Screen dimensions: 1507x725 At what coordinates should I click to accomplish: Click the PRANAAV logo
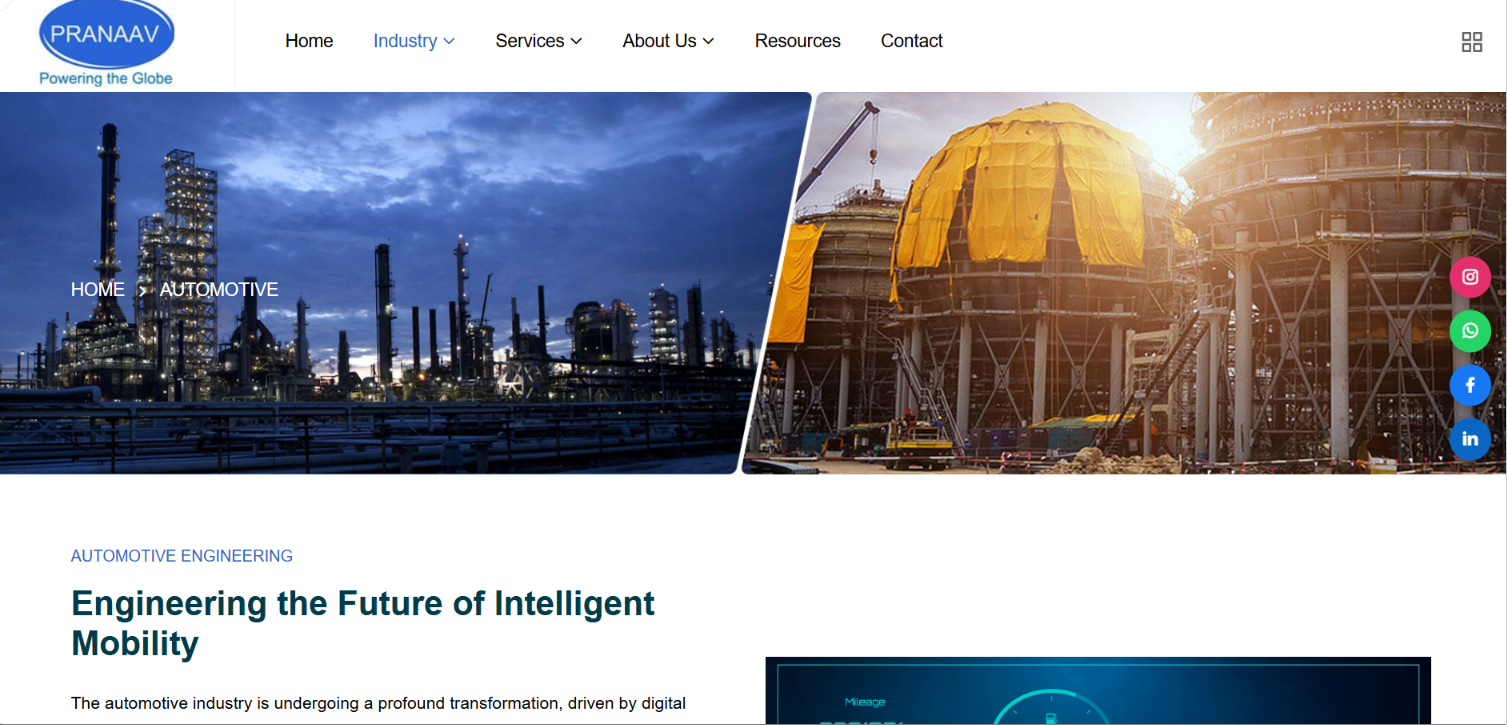tap(106, 43)
